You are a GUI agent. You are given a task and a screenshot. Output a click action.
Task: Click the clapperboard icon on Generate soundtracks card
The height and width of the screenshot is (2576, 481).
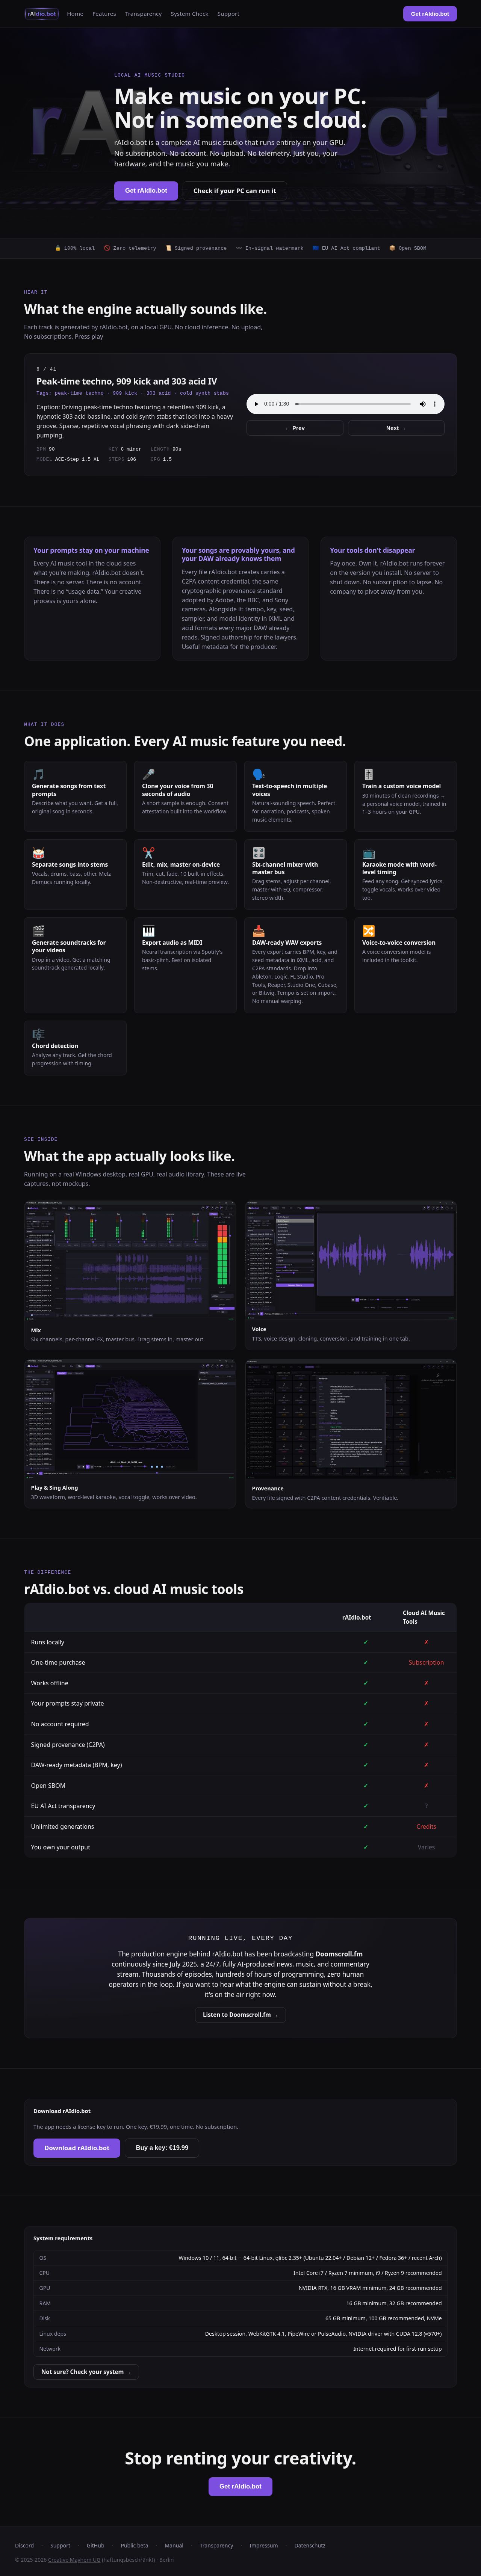38,931
